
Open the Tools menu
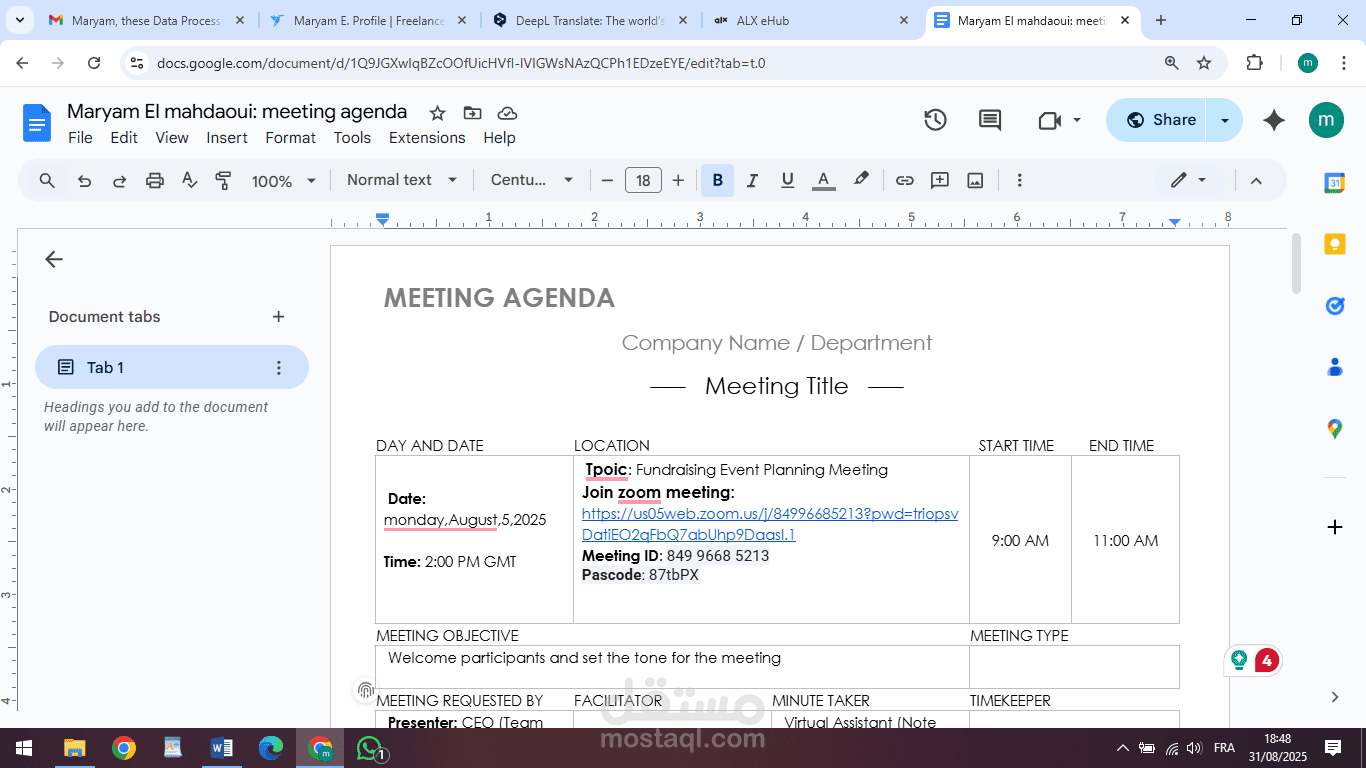point(352,138)
